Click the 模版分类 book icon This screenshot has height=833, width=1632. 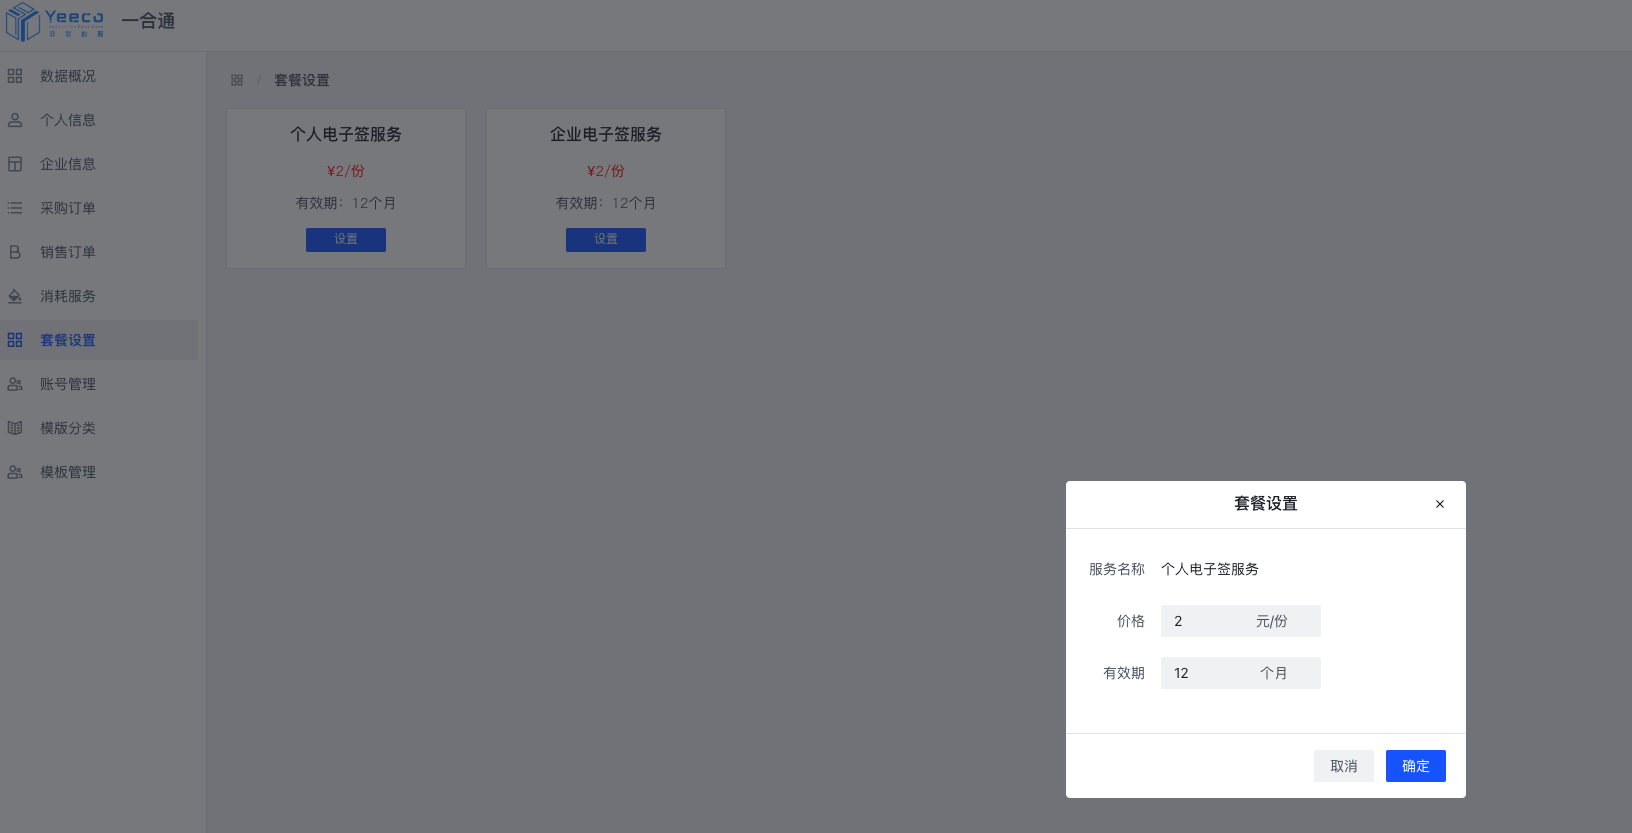pyautogui.click(x=15, y=428)
